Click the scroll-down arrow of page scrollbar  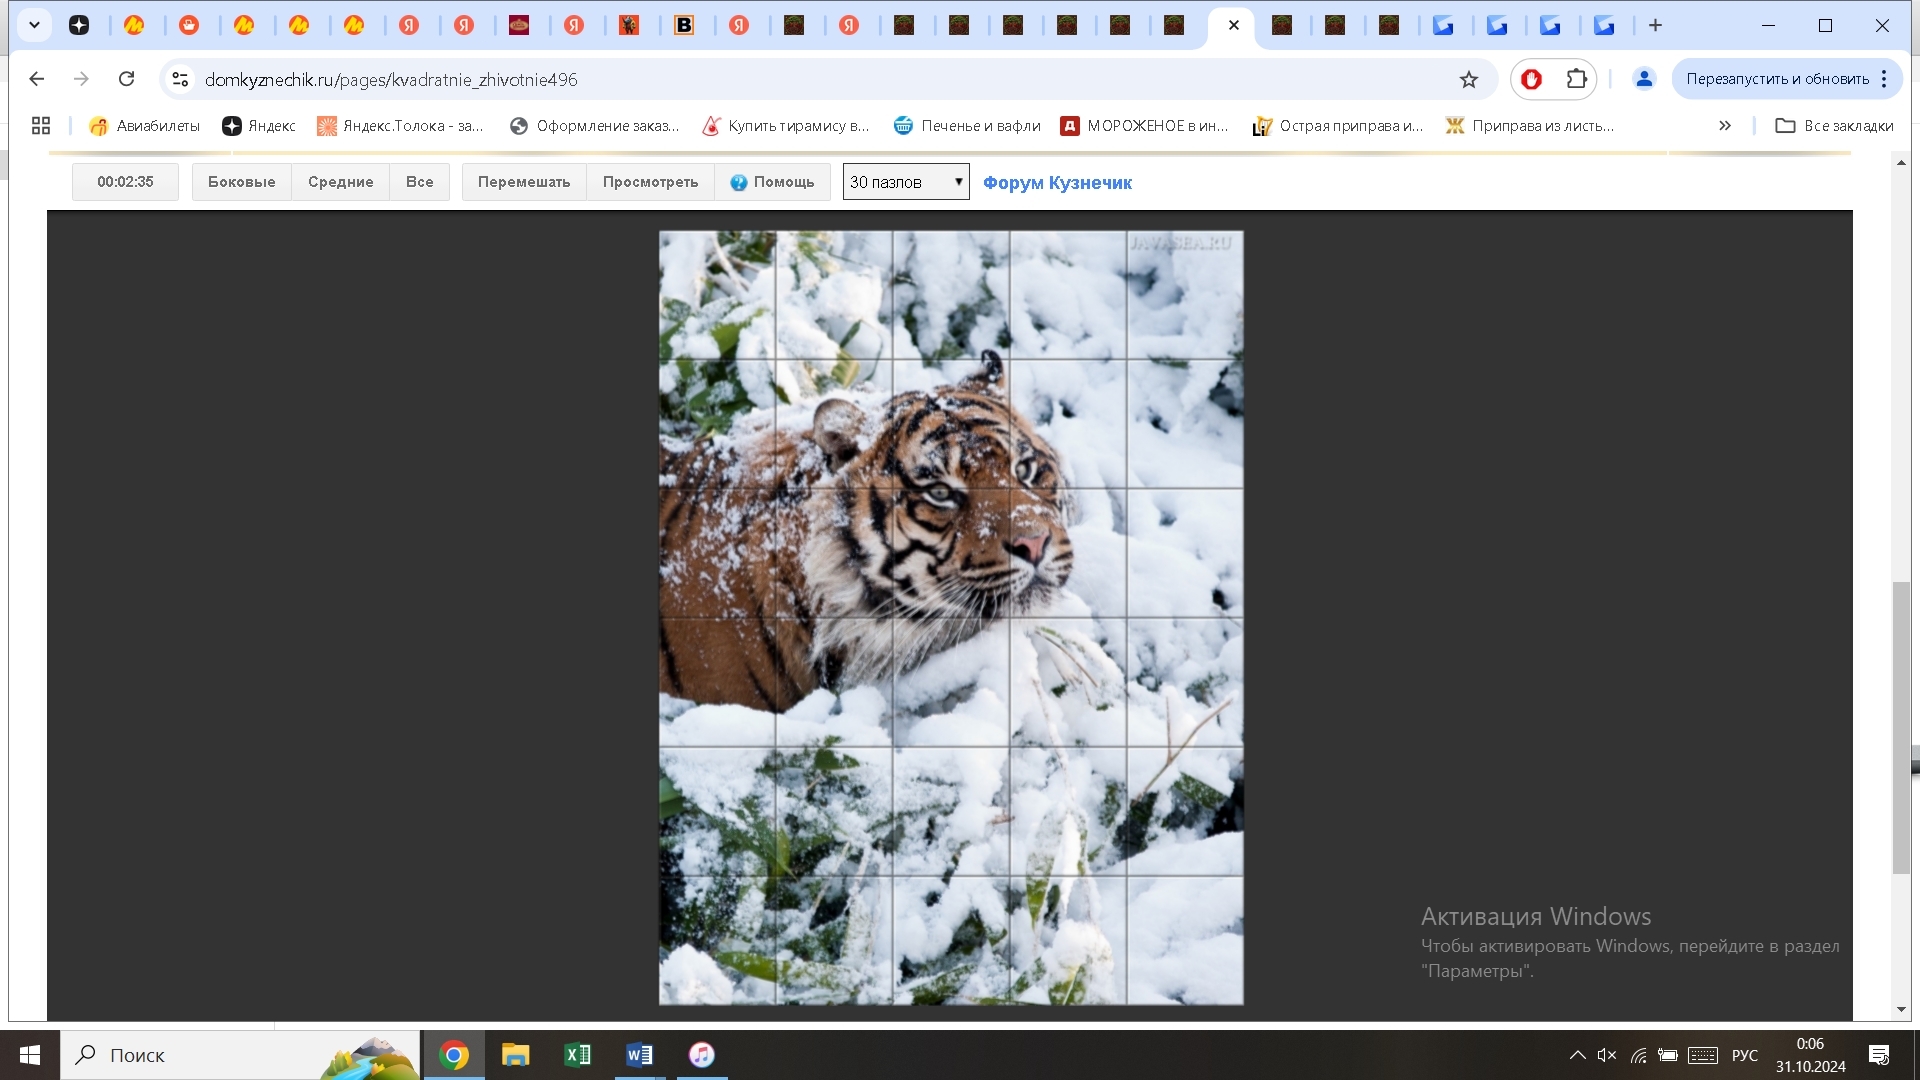click(x=1901, y=1010)
